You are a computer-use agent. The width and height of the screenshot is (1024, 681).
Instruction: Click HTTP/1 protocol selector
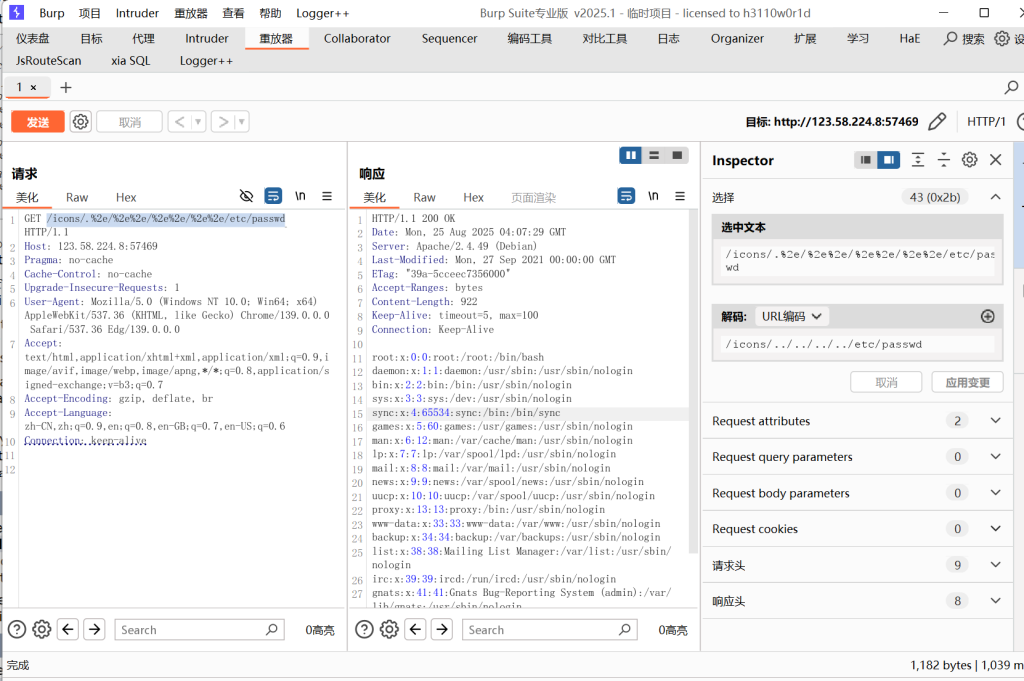tap(985, 121)
